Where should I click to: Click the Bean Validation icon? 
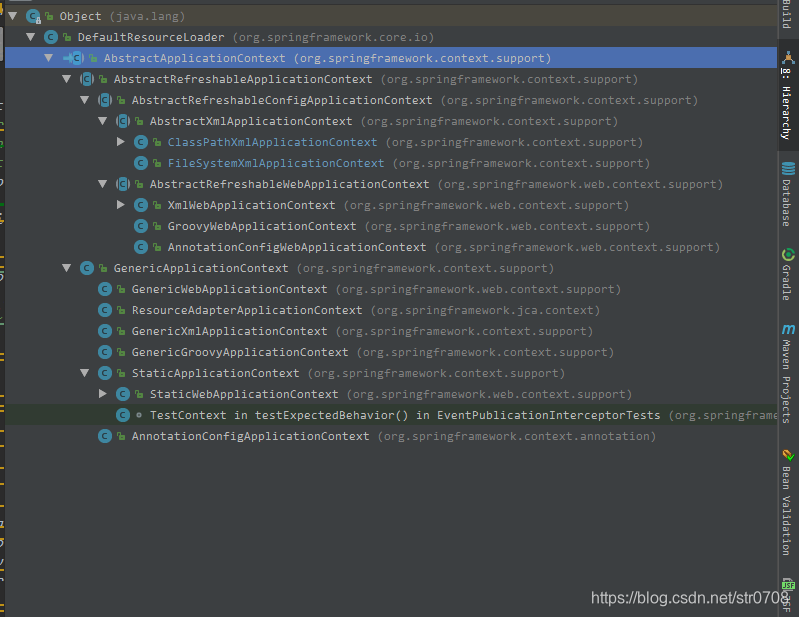(x=788, y=455)
